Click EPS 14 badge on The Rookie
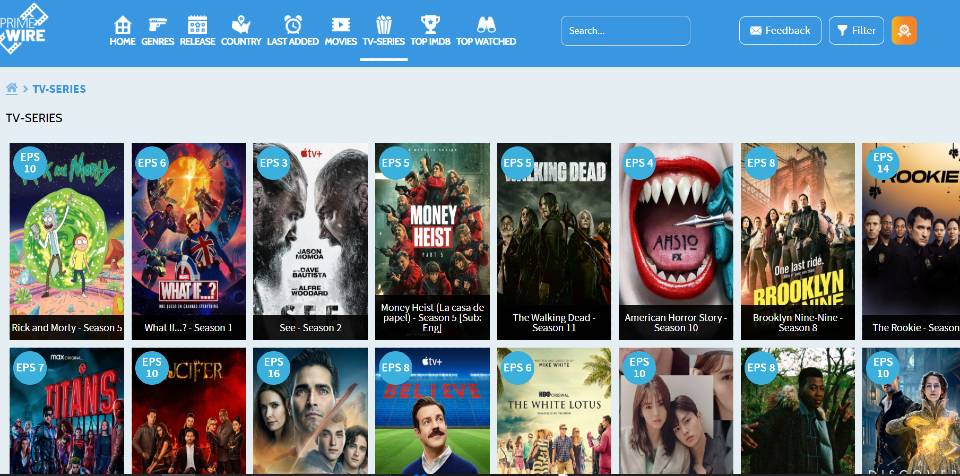960x476 pixels. pyautogui.click(x=883, y=163)
